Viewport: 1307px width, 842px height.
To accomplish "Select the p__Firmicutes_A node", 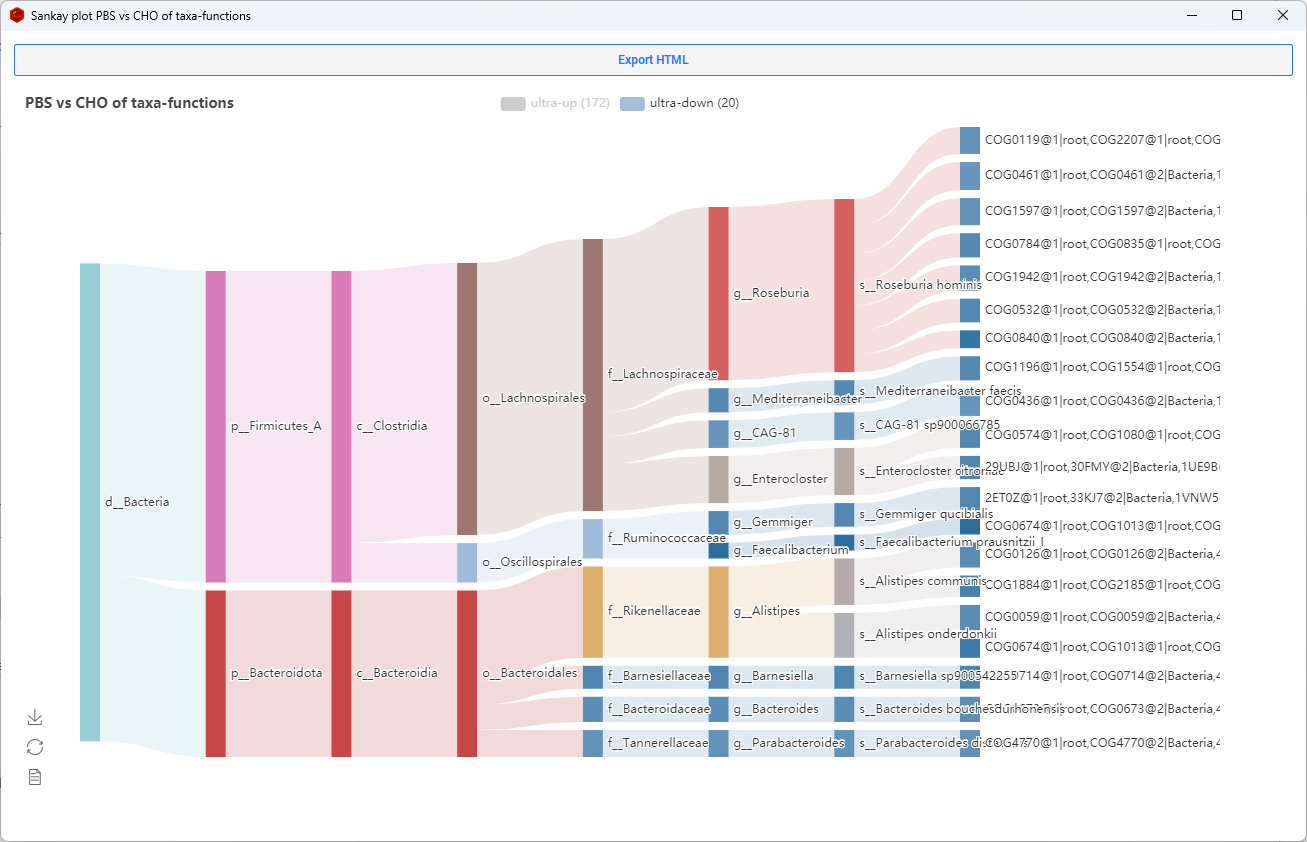I will (216, 426).
